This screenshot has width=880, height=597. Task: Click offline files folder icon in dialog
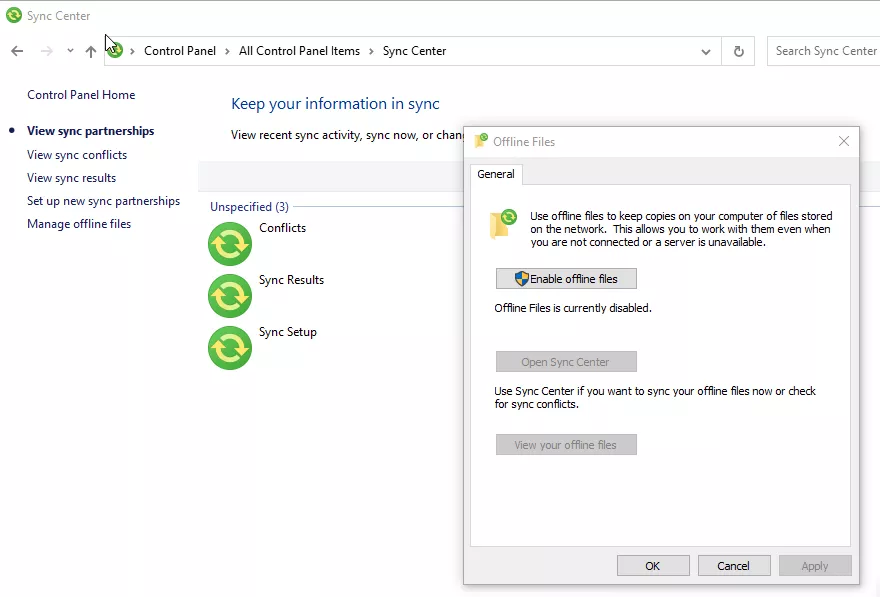pyautogui.click(x=503, y=223)
